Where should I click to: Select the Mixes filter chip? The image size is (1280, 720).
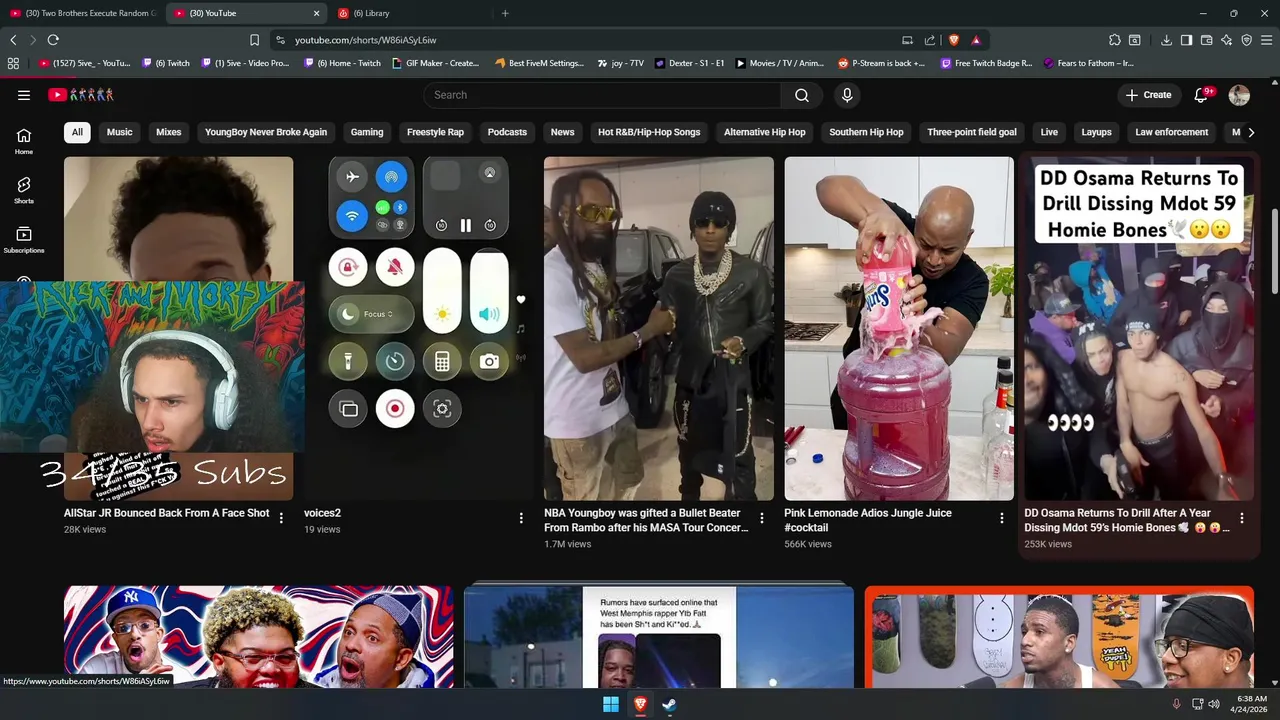tap(169, 132)
